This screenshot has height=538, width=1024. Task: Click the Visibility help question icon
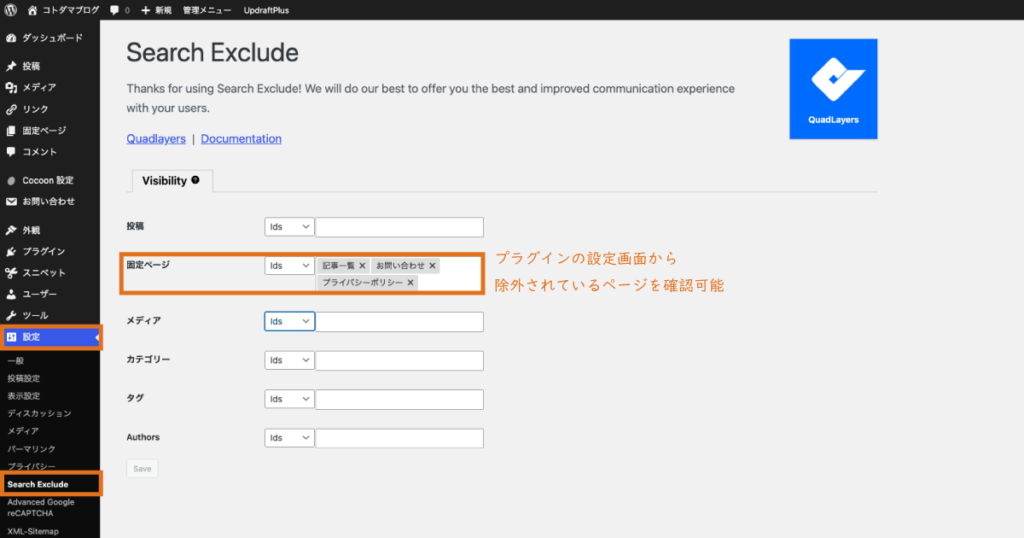click(195, 180)
